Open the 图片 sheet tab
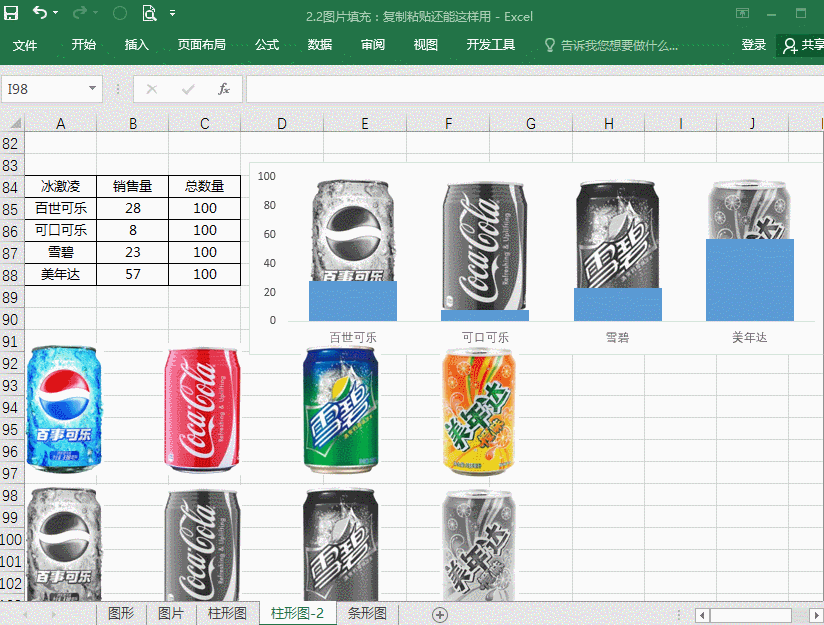The height and width of the screenshot is (625, 824). 170,613
